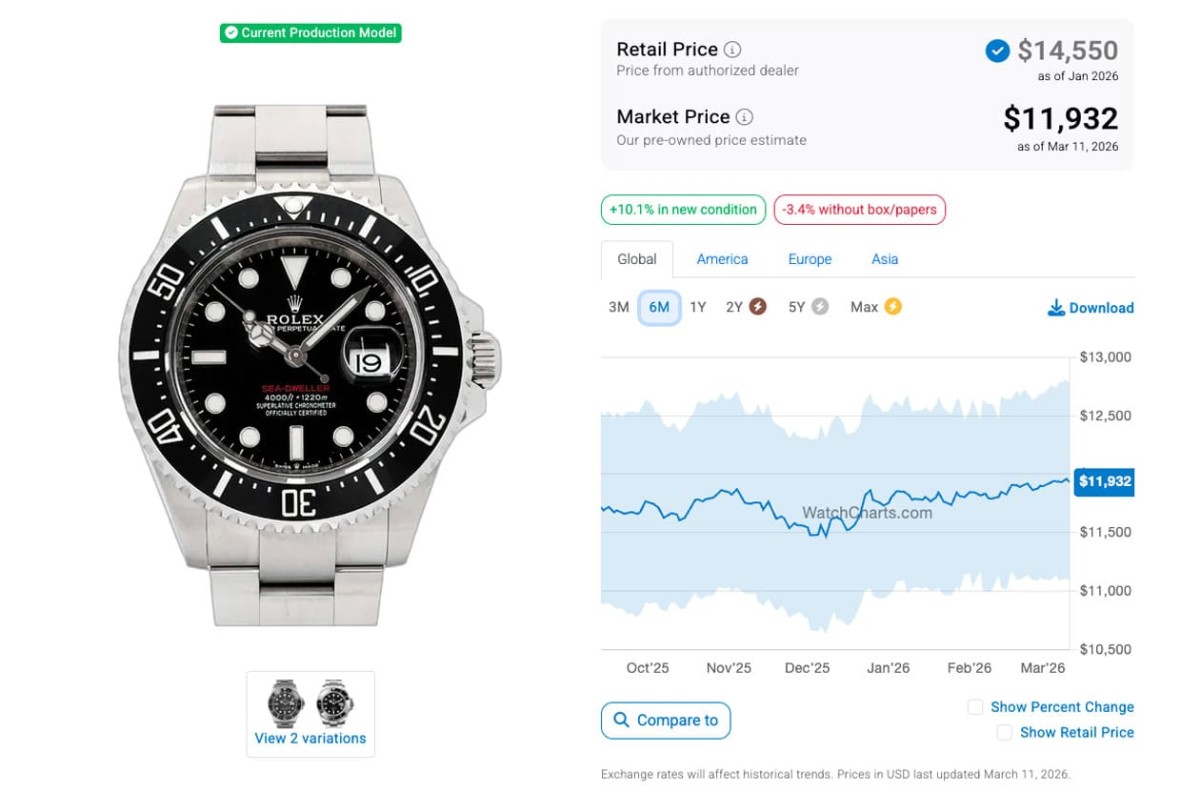
Task: Click the 2Y premium lightning icon
Action: 758,307
